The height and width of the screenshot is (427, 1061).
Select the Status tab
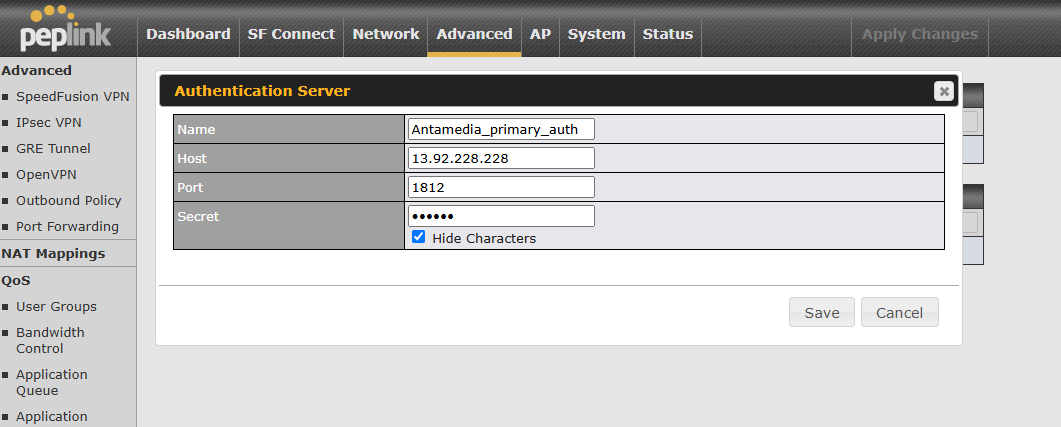667,34
